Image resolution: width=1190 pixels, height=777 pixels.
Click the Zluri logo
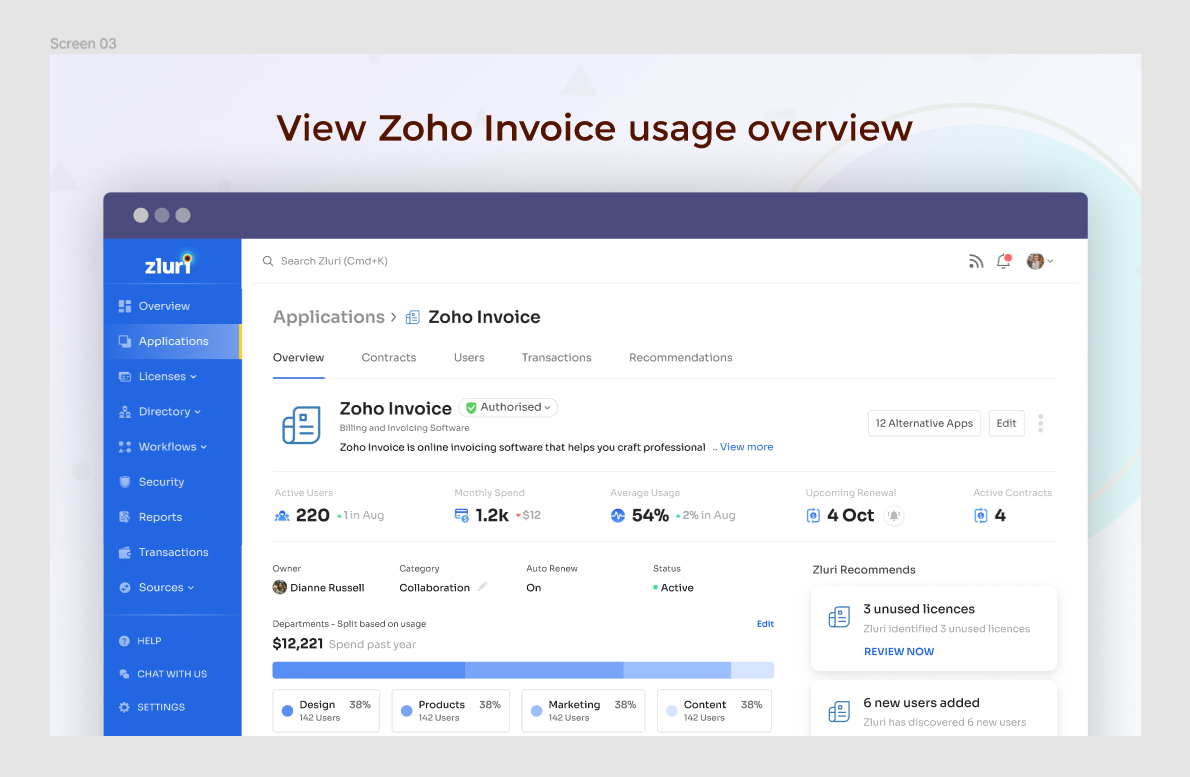171,263
